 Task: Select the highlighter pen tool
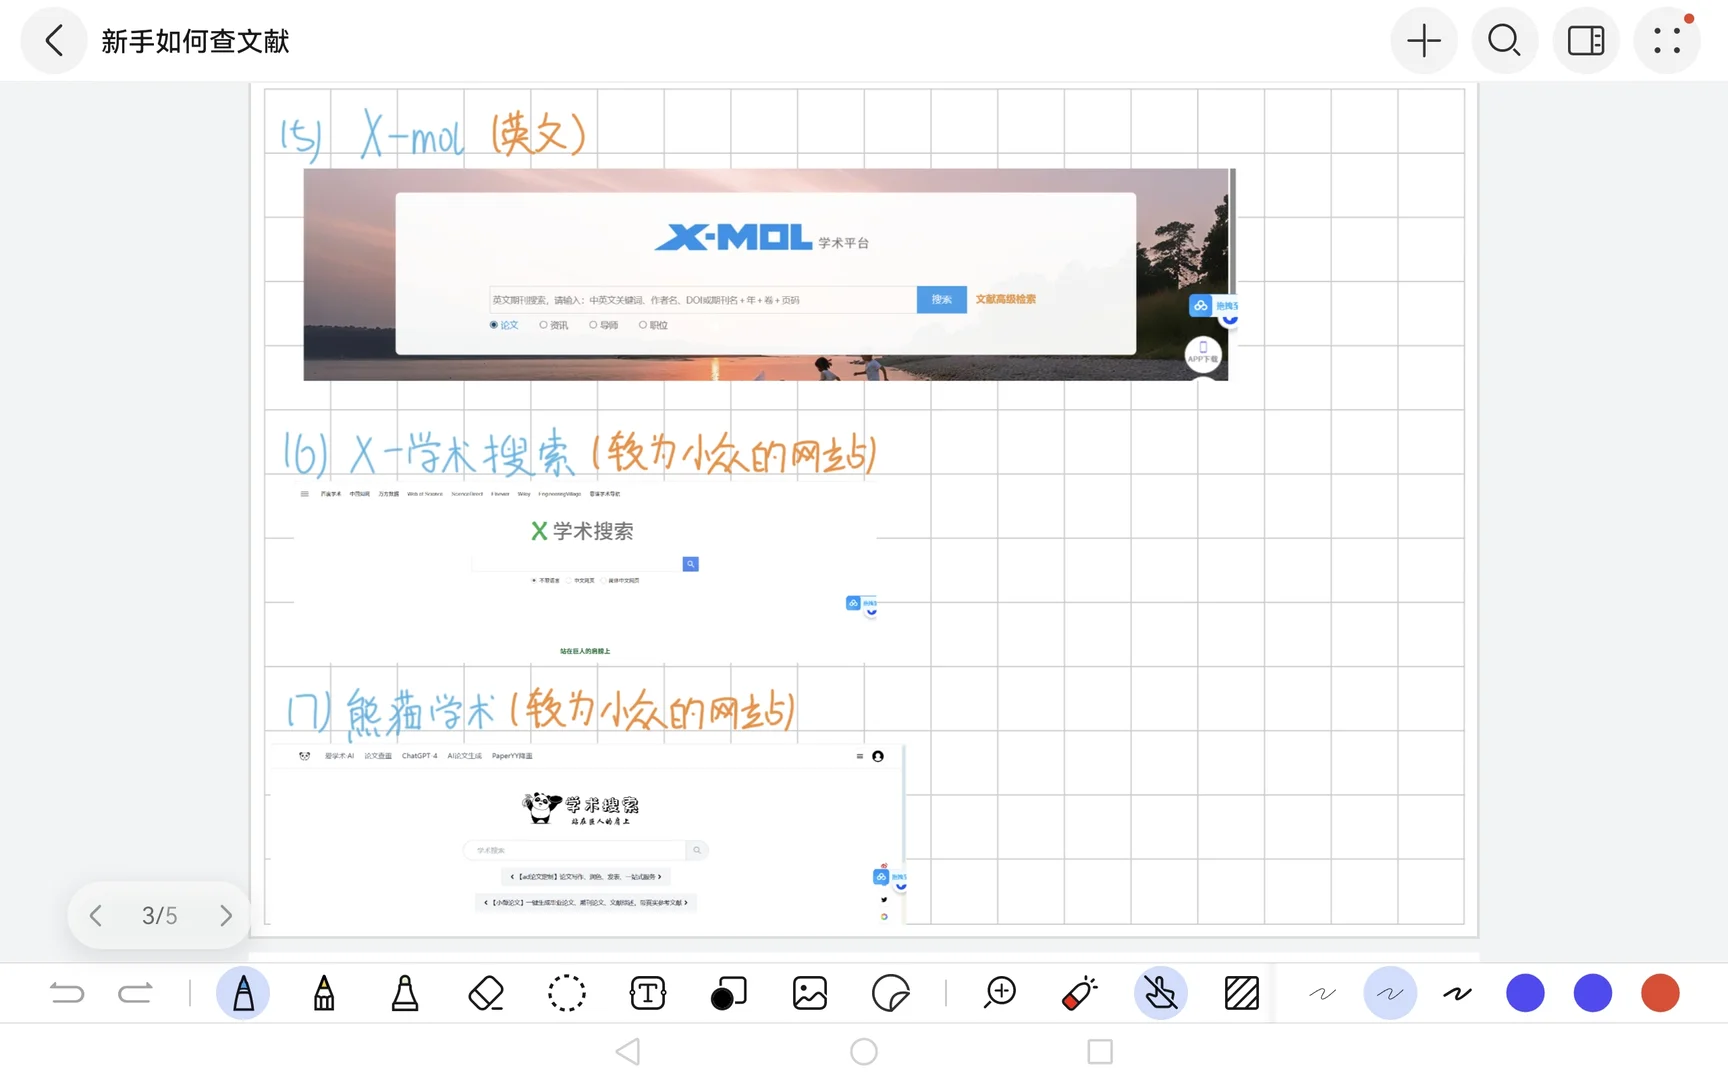point(404,993)
